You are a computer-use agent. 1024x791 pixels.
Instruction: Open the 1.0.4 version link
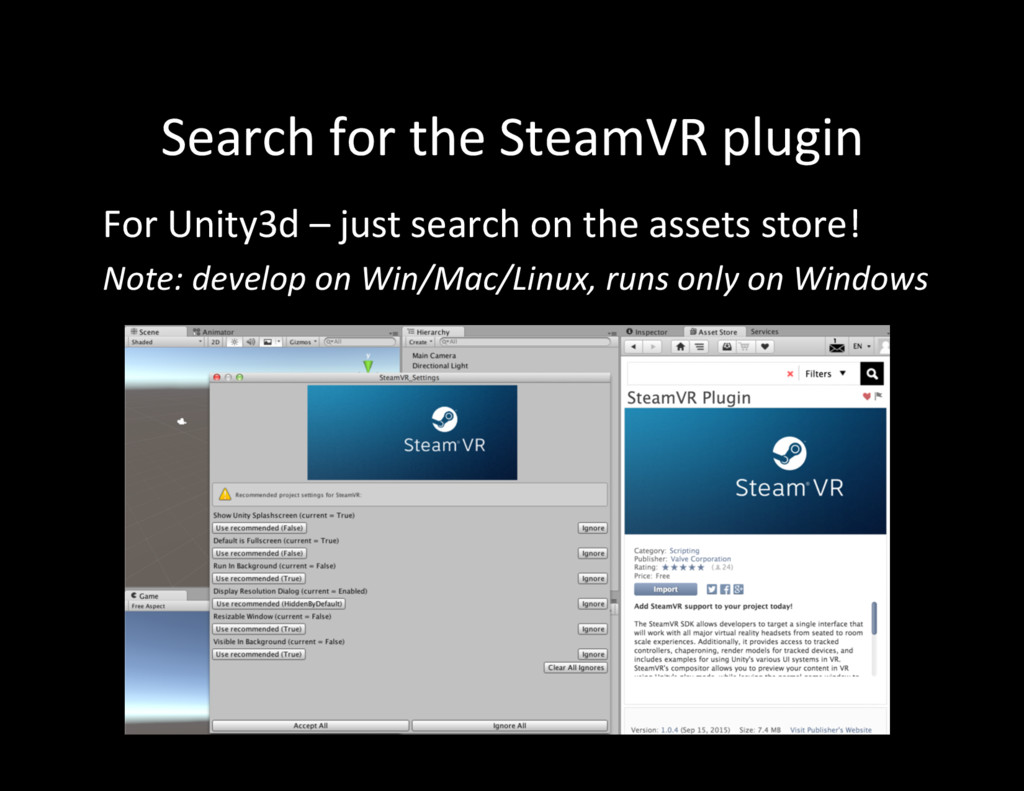coord(669,730)
